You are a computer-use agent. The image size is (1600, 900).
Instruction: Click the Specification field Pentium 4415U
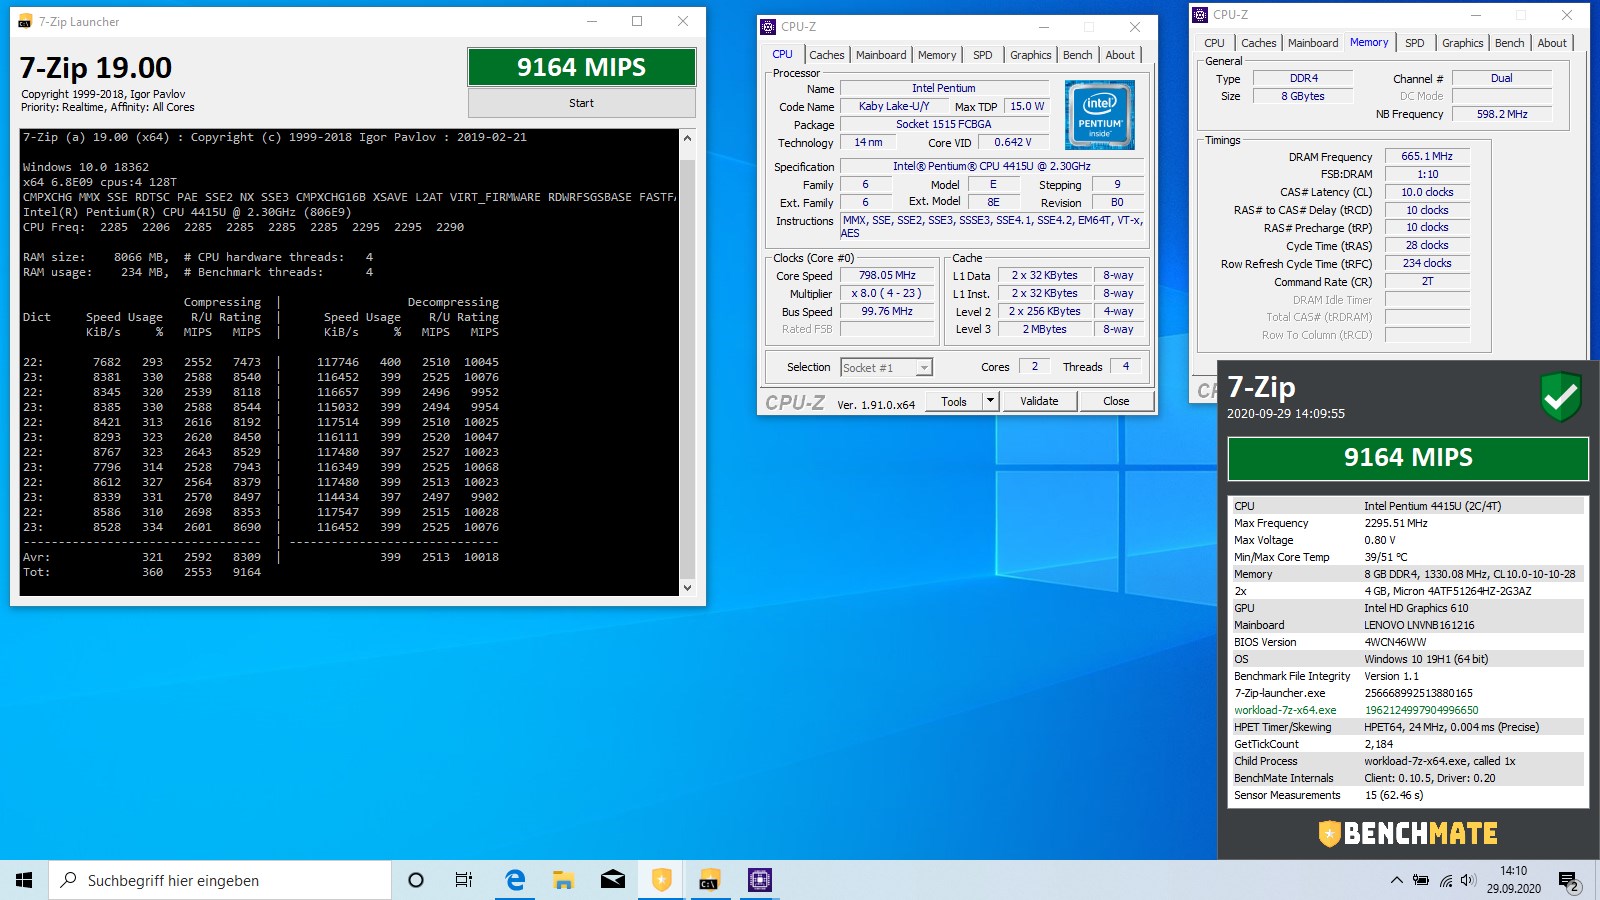click(x=992, y=166)
